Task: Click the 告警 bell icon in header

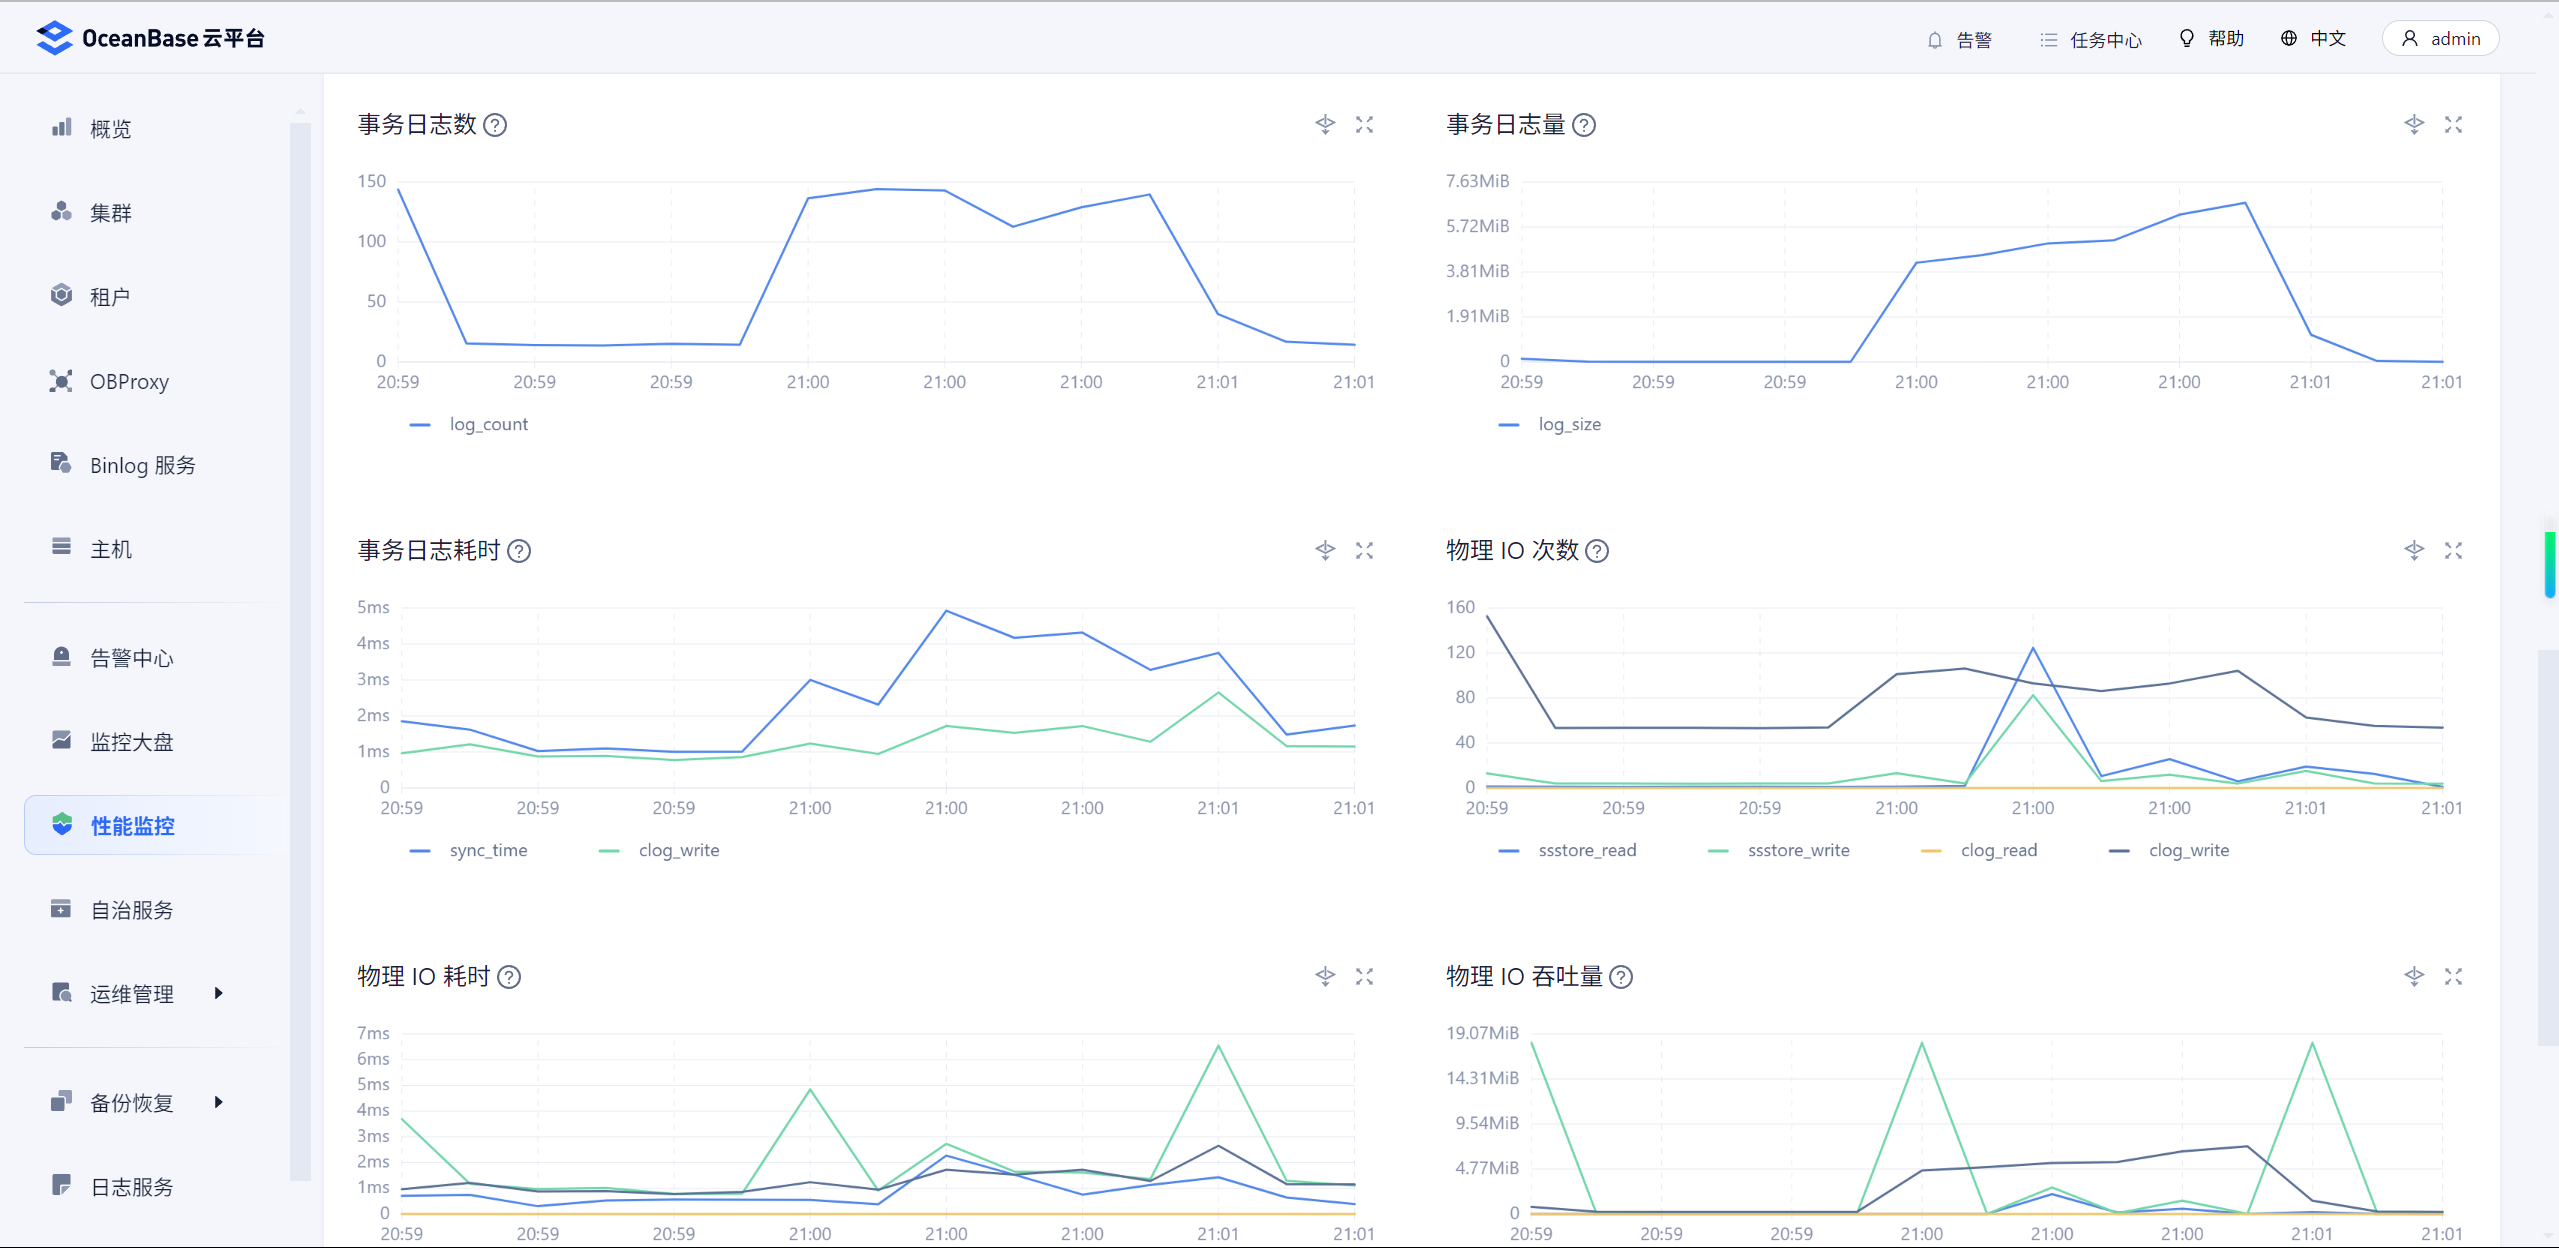Action: pos(1935,40)
